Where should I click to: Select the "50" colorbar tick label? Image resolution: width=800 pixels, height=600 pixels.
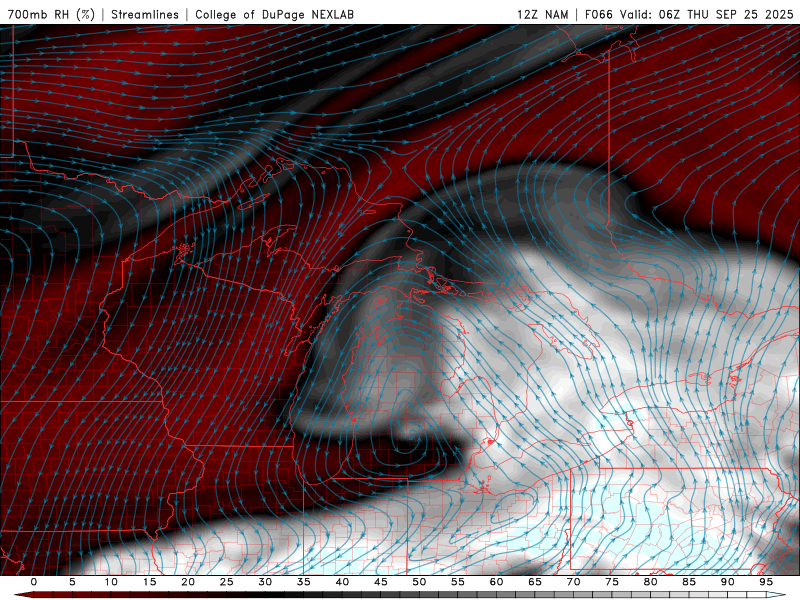[419, 582]
